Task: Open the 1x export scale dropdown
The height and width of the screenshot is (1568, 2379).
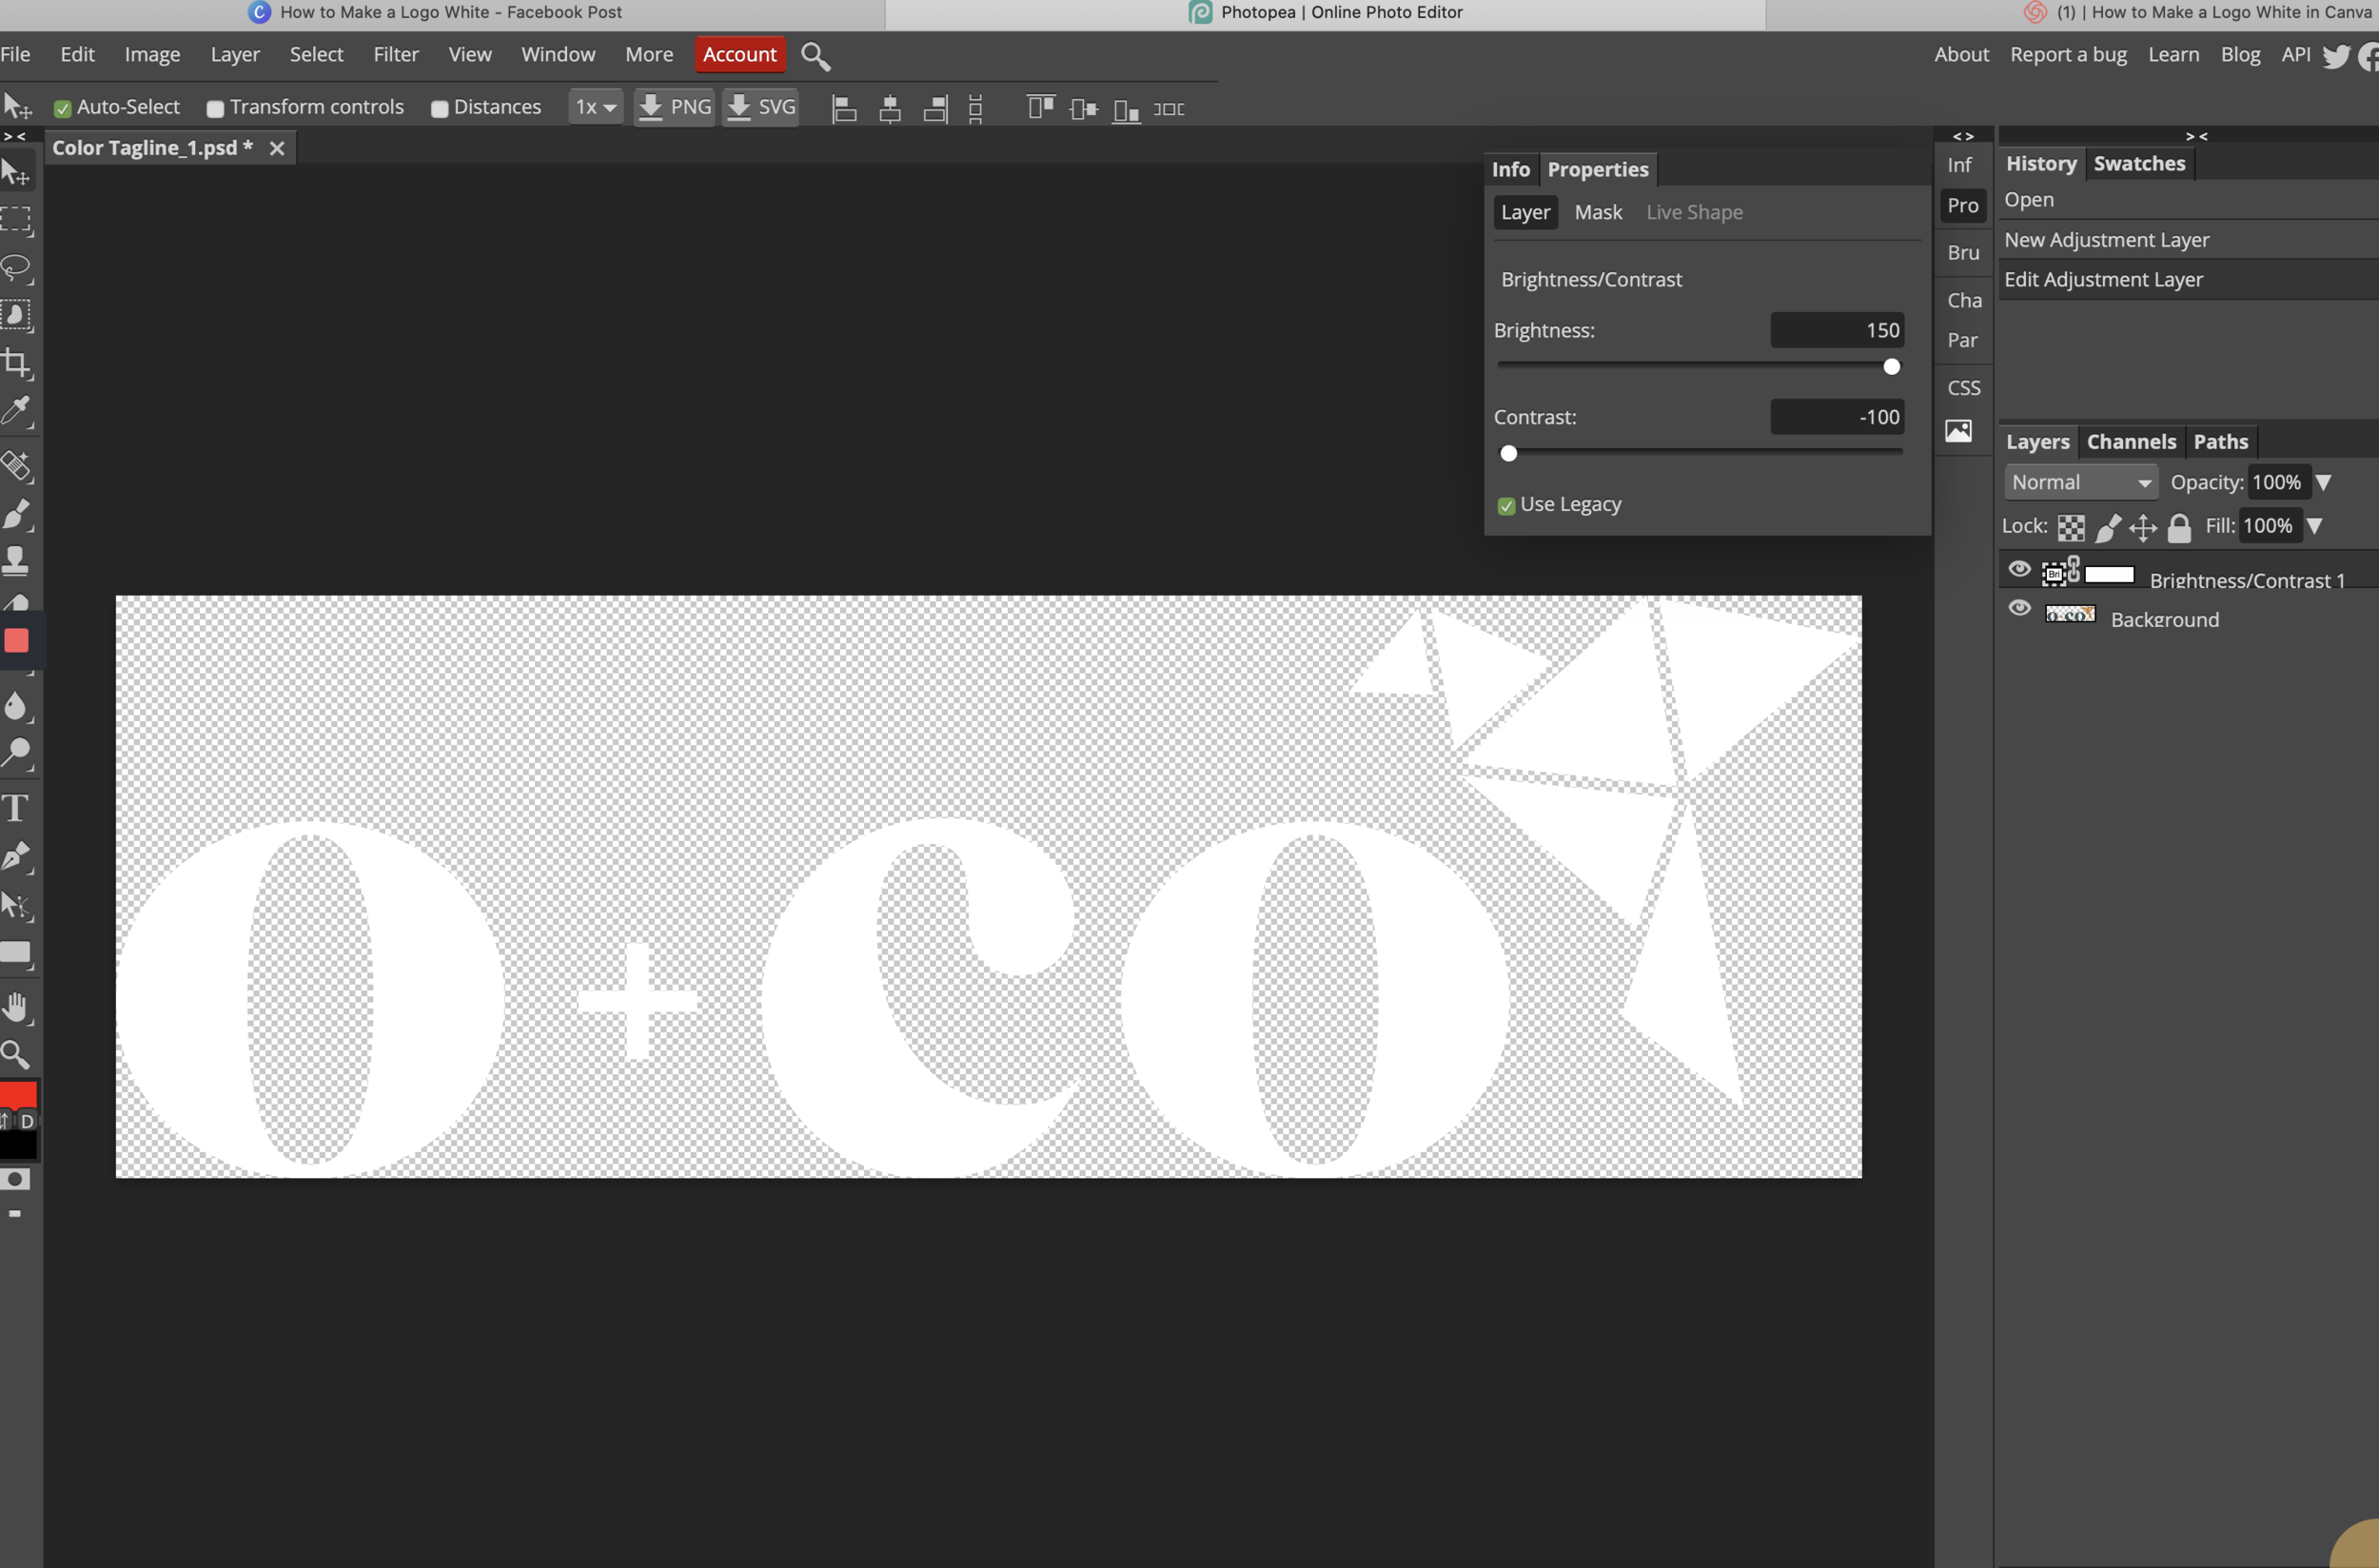Action: 595,107
